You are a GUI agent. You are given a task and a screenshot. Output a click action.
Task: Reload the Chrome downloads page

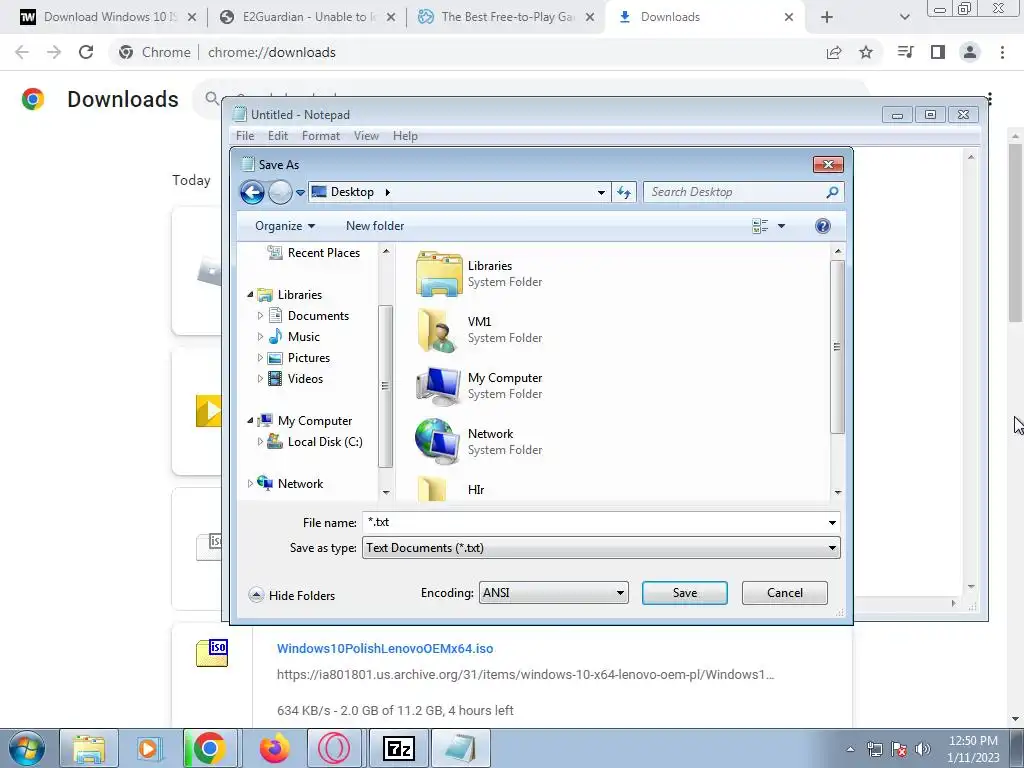(x=86, y=52)
